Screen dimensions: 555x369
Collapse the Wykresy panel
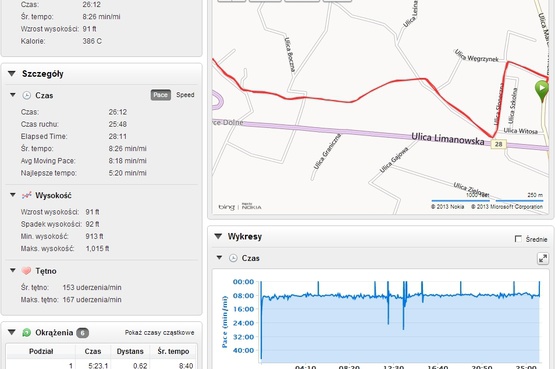tap(218, 236)
